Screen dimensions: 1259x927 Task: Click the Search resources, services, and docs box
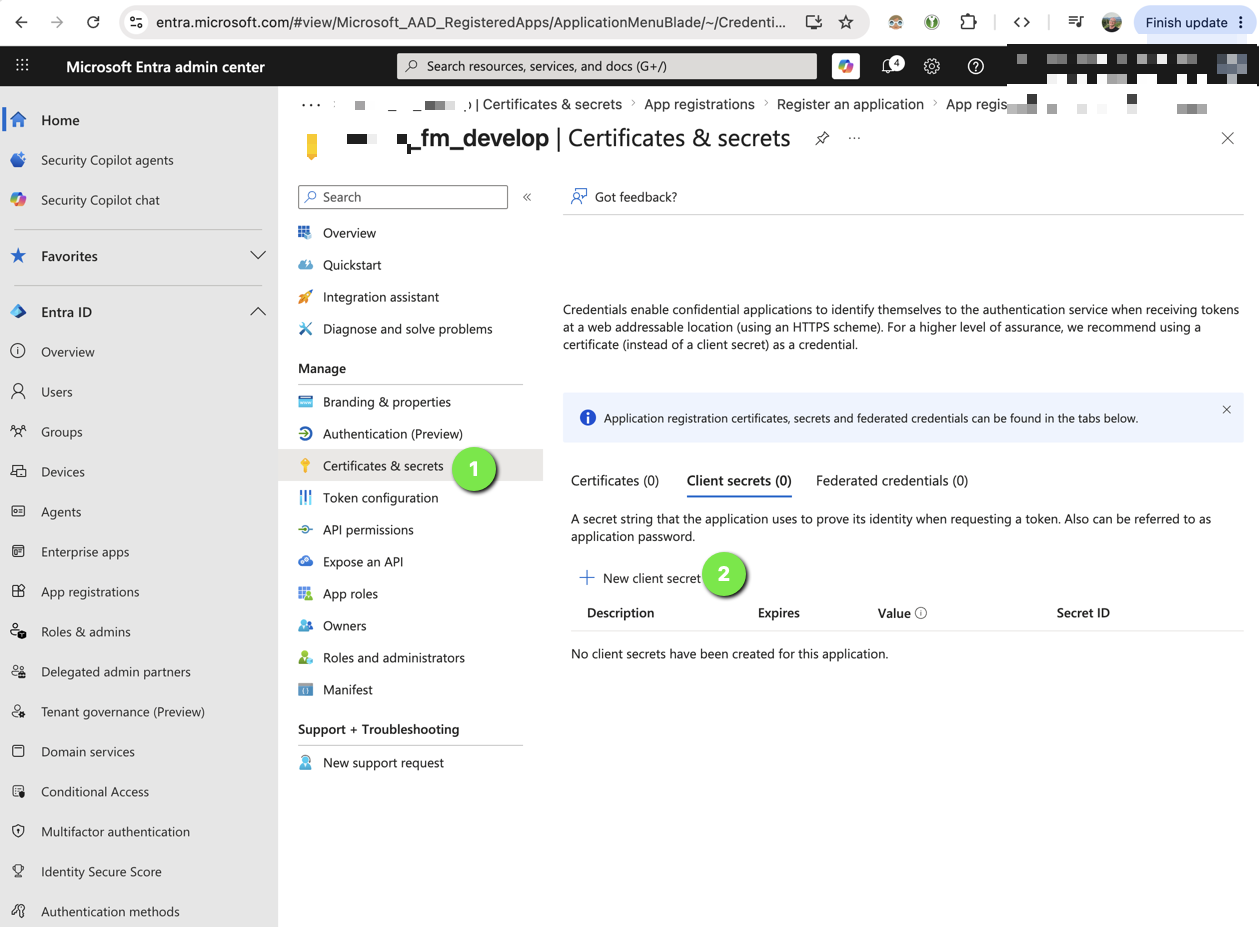(607, 66)
